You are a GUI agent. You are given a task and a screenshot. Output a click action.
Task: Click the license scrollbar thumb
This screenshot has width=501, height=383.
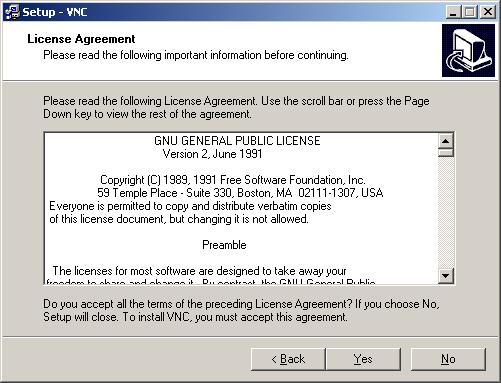coord(446,153)
